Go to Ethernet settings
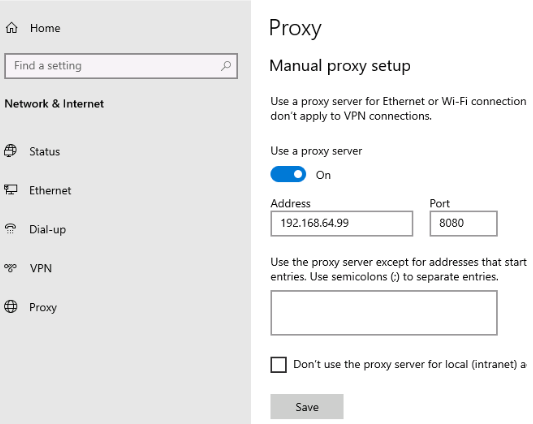The height and width of the screenshot is (424, 533). [x=50, y=190]
